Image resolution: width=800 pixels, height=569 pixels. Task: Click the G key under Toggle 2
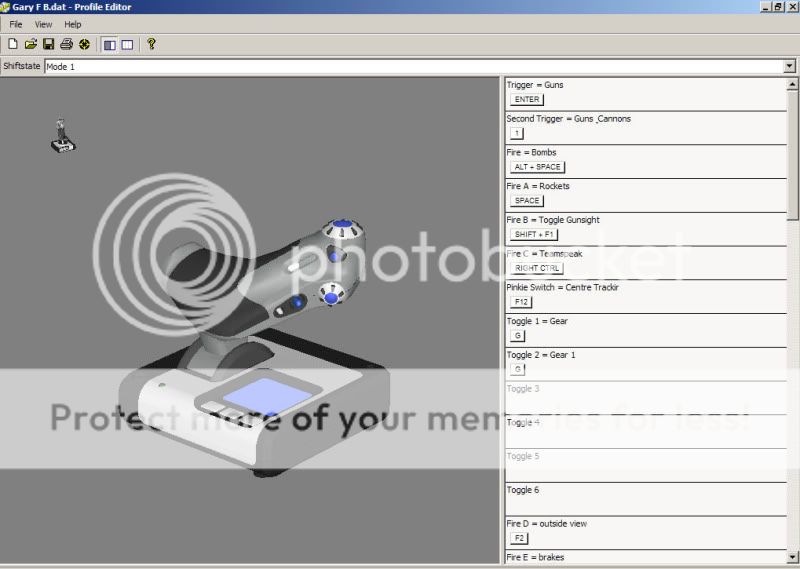(x=517, y=369)
